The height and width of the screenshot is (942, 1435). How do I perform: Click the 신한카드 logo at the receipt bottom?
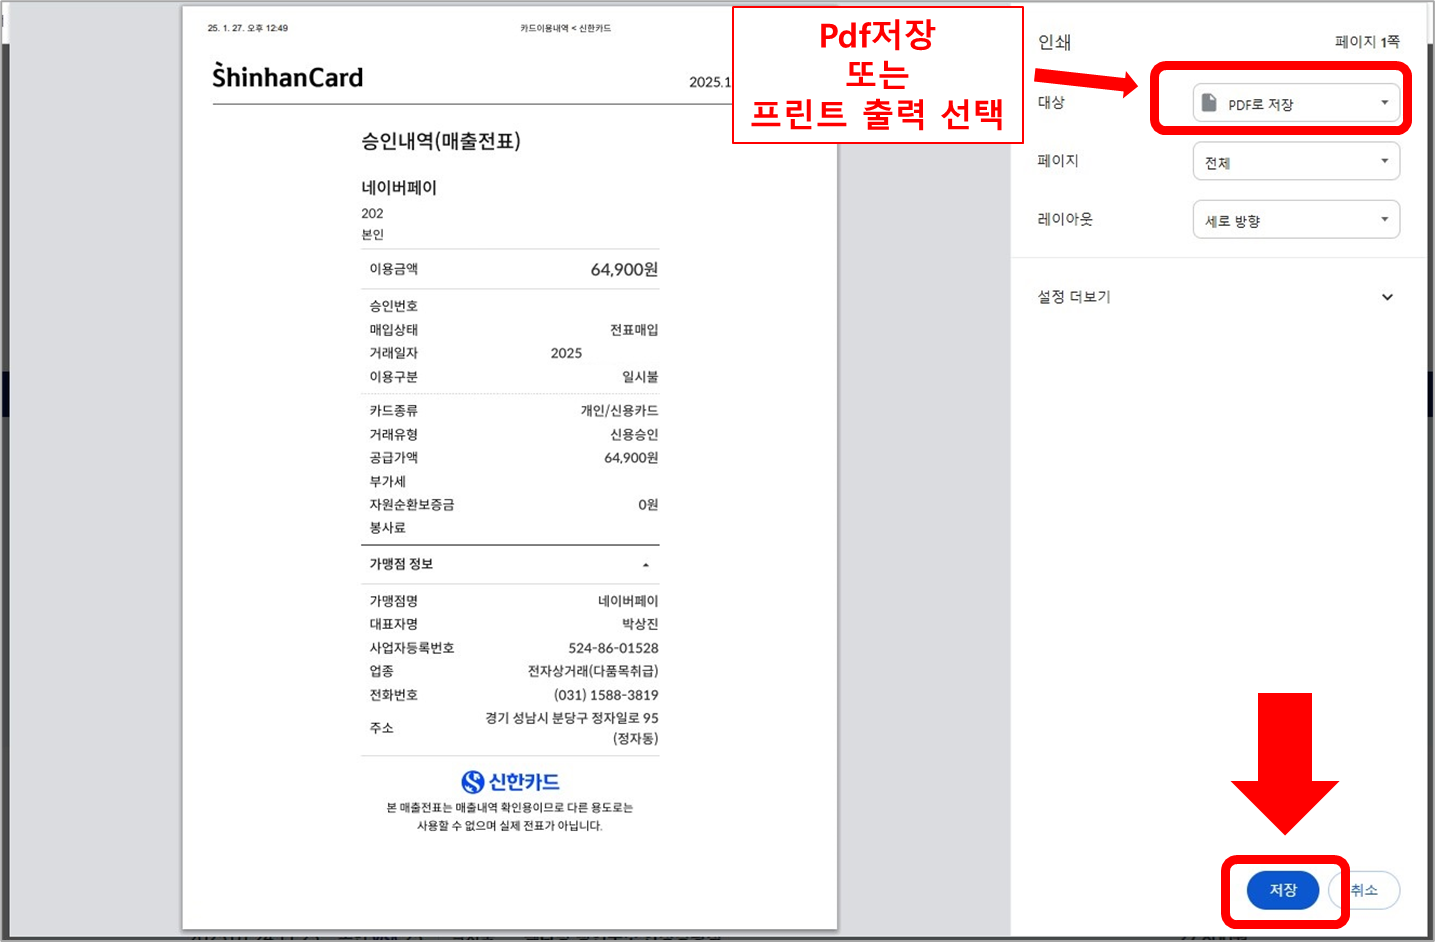click(510, 782)
